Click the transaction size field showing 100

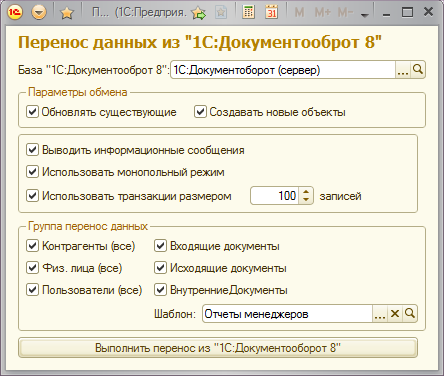click(275, 196)
